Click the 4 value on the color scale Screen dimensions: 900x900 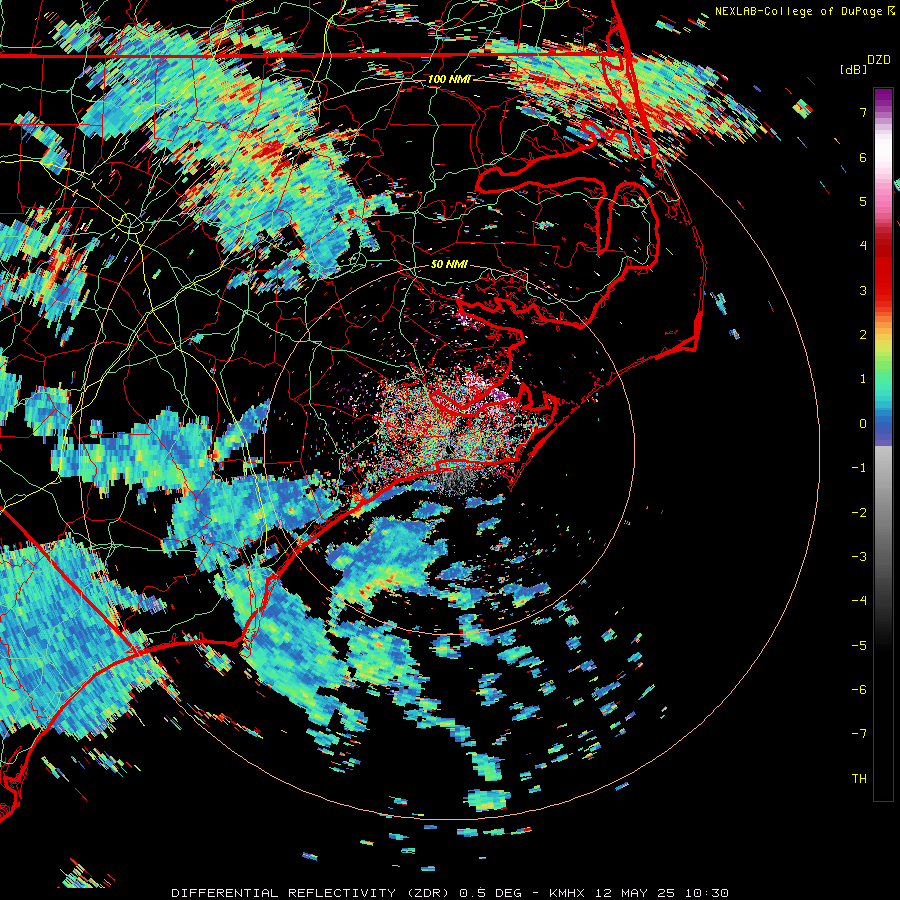(x=863, y=246)
